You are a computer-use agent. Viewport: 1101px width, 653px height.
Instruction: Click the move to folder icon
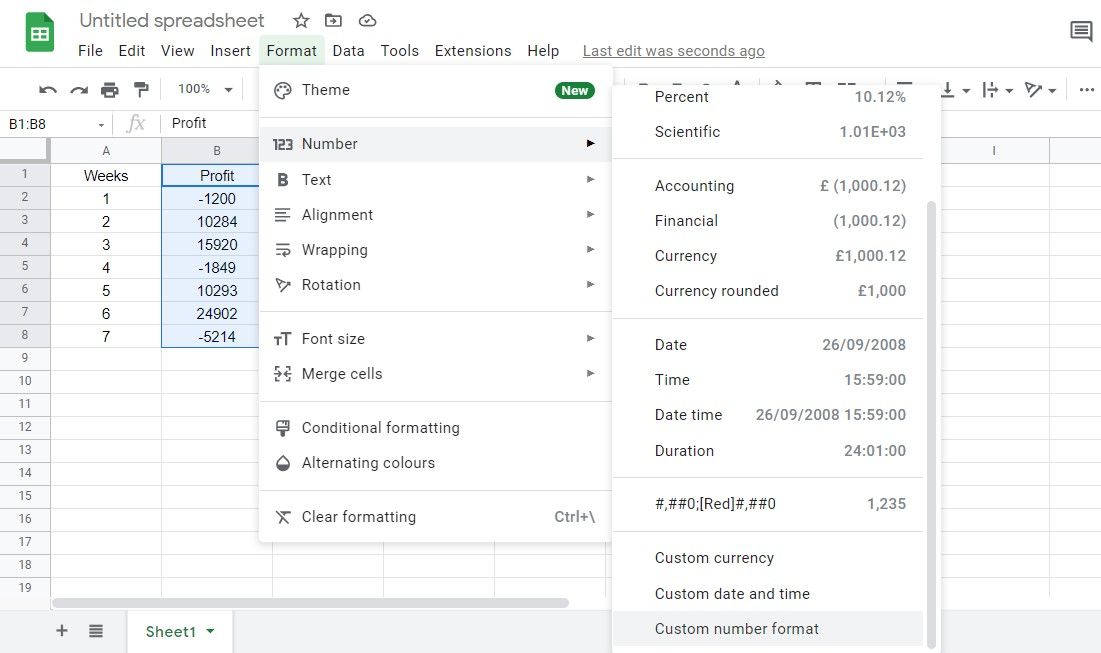tap(333, 21)
